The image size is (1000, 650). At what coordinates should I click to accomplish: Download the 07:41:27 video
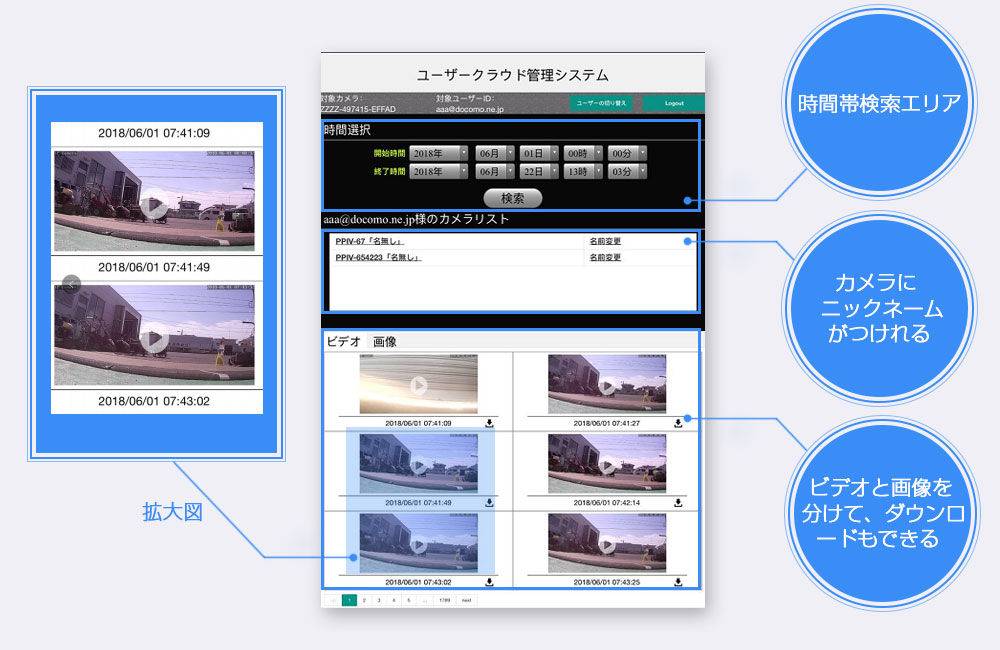tap(678, 423)
